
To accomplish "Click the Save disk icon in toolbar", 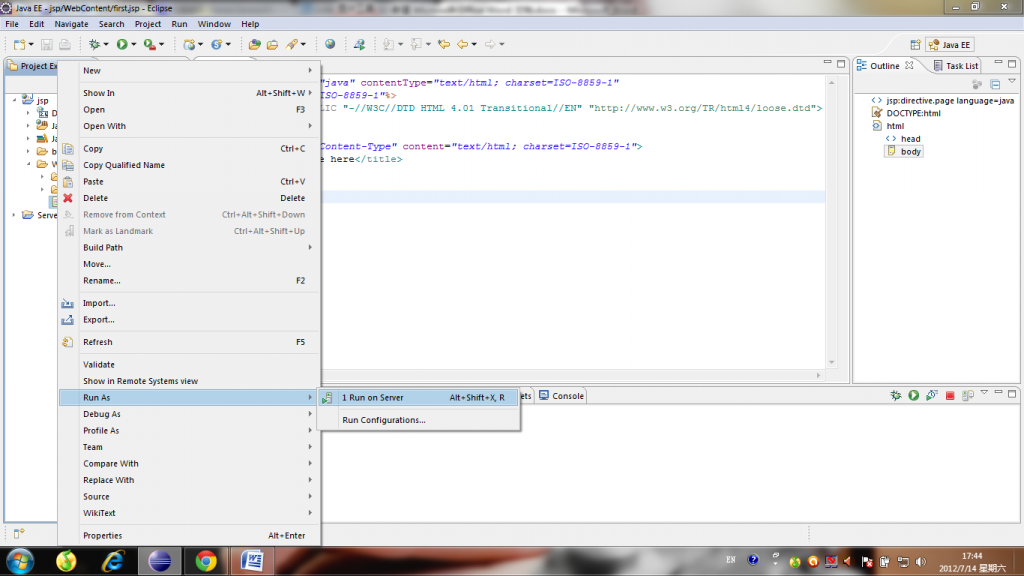I will 47,44.
